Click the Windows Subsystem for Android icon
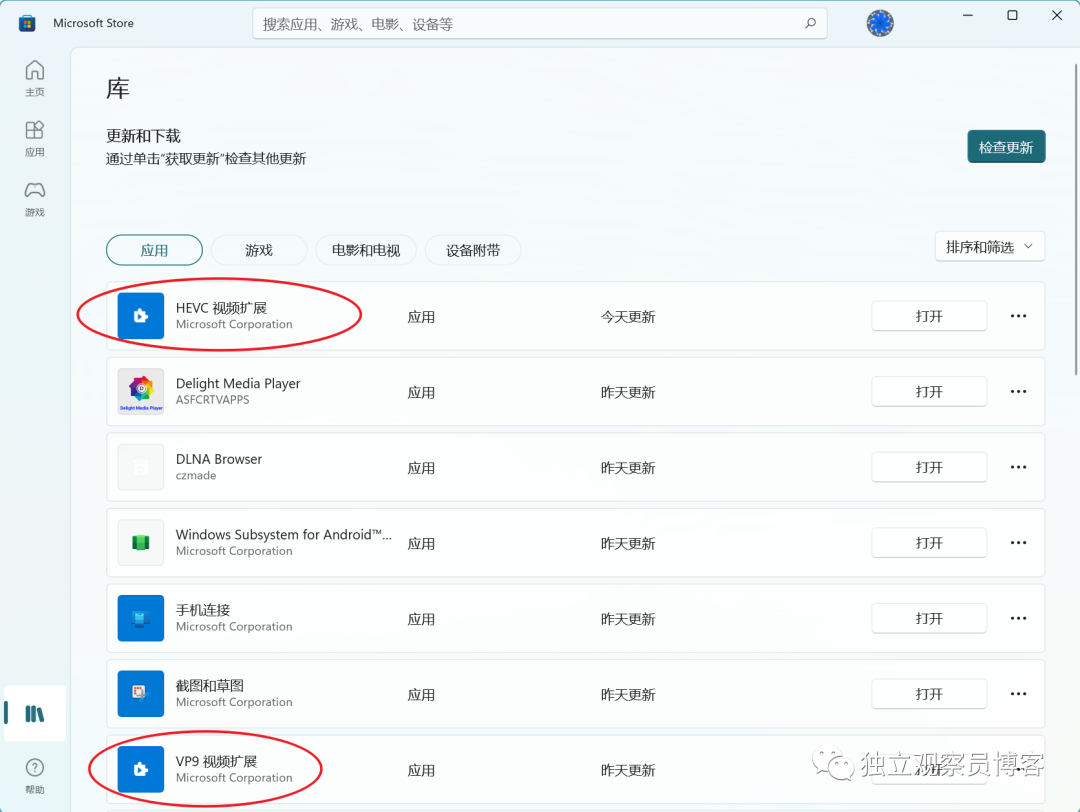Viewport: 1080px width, 812px height. (x=141, y=543)
